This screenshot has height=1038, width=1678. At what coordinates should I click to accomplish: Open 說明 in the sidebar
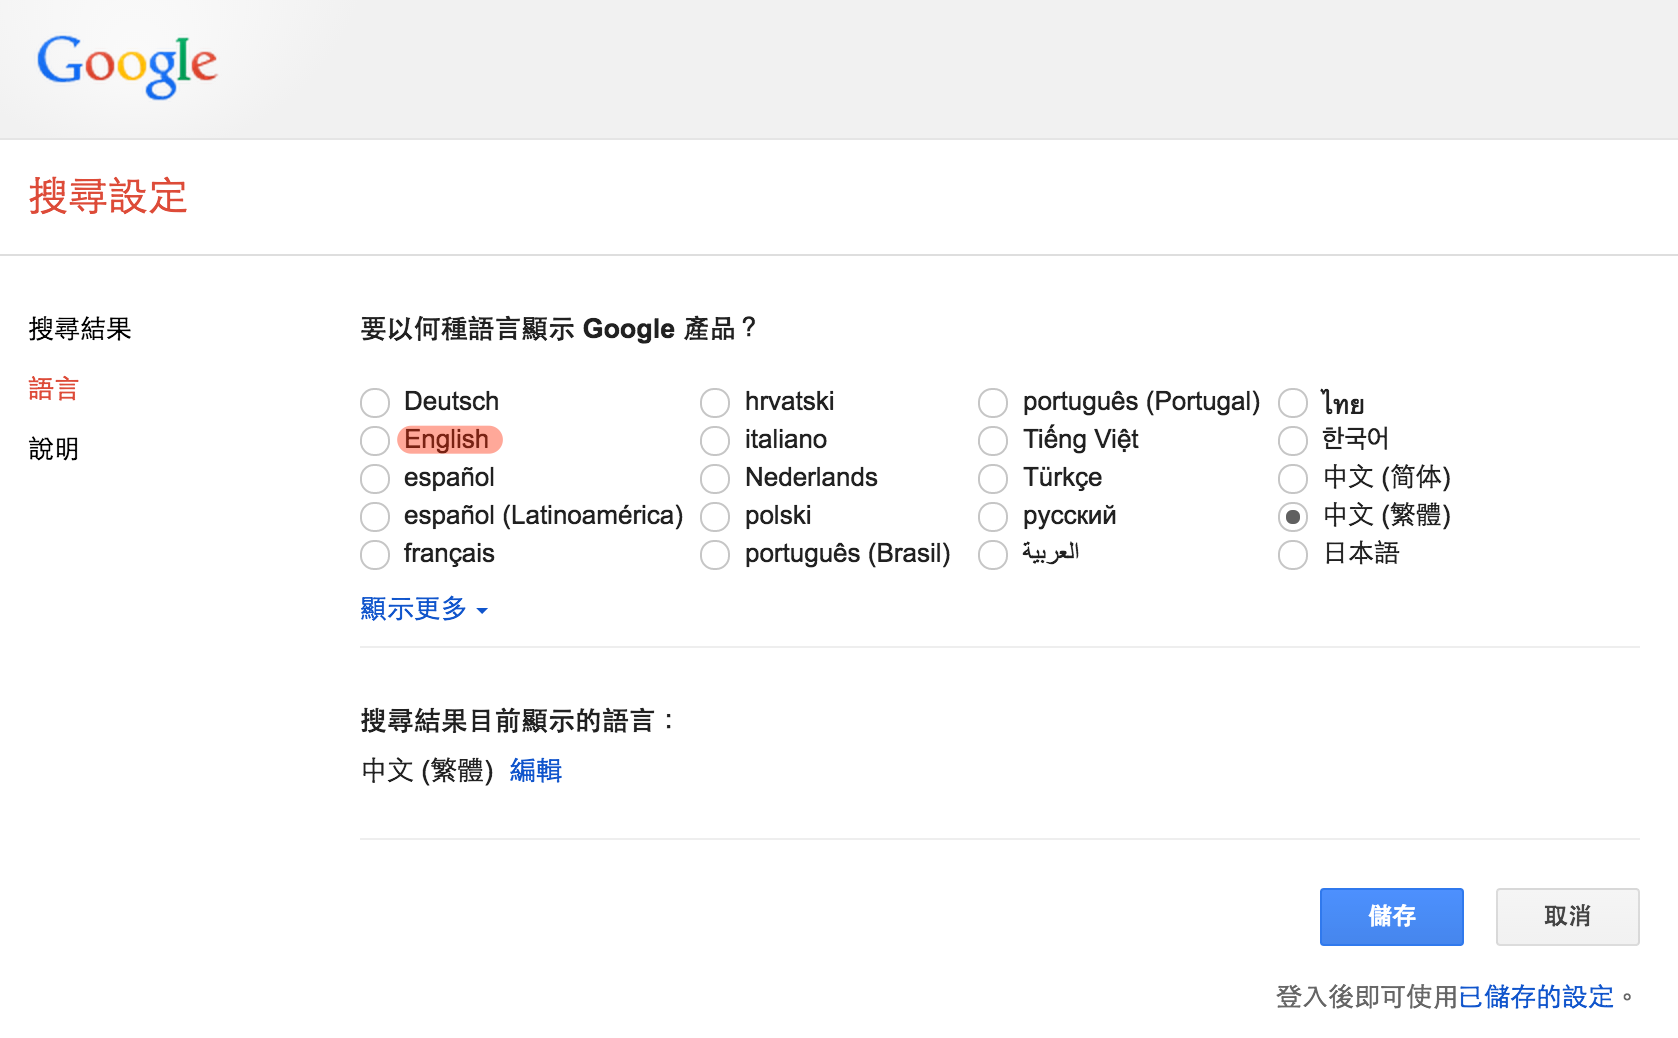tap(54, 449)
